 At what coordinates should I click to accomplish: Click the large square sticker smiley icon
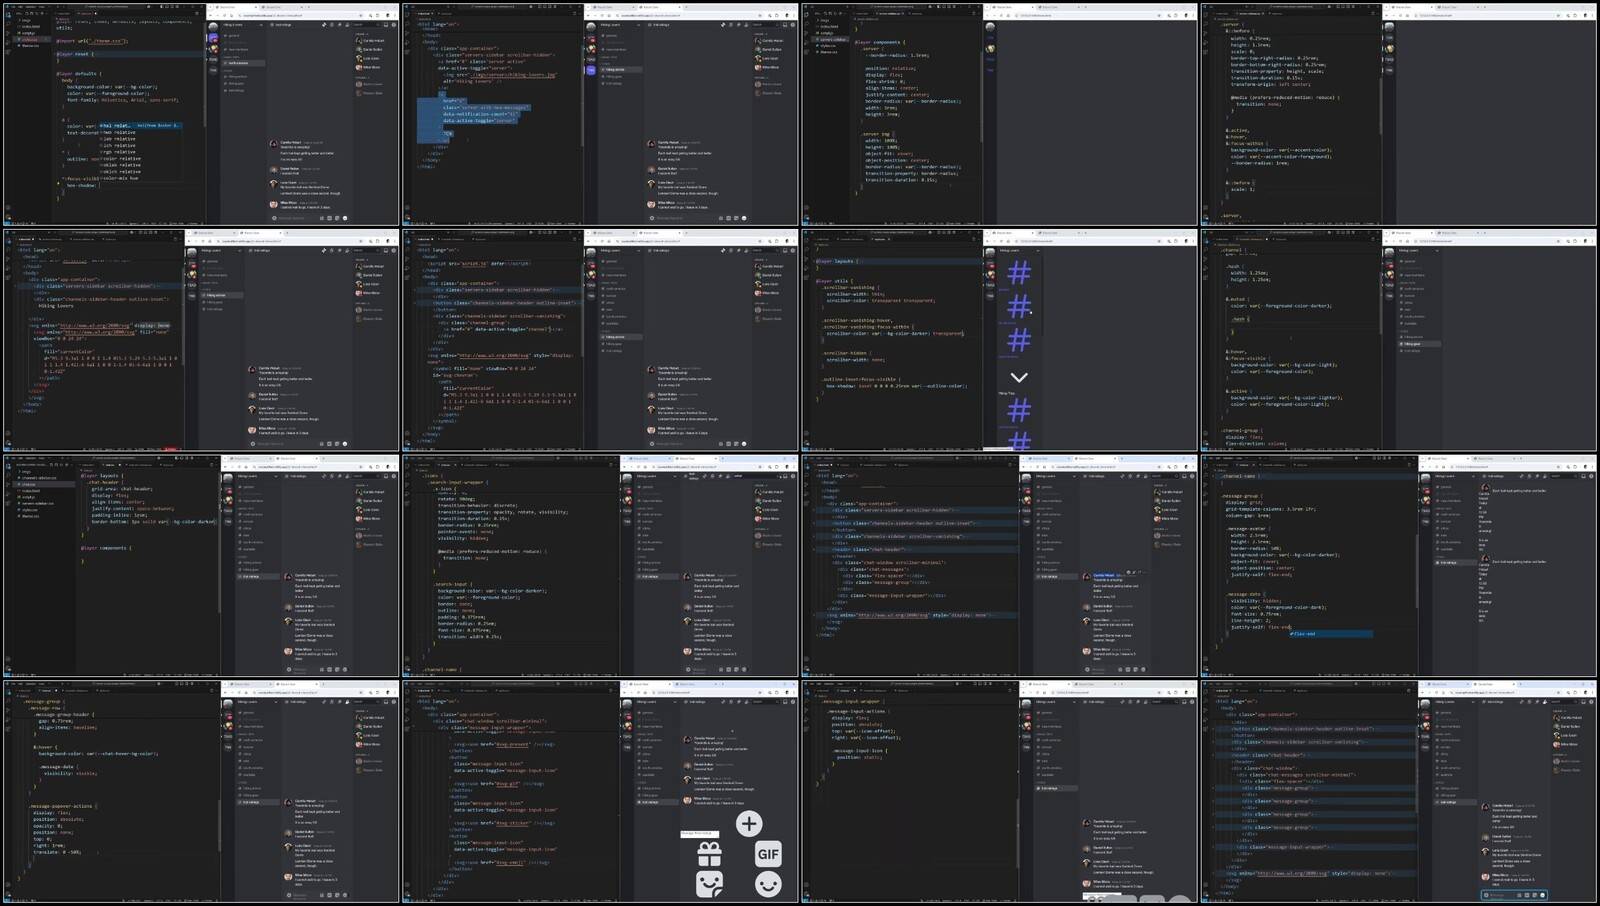tap(709, 884)
